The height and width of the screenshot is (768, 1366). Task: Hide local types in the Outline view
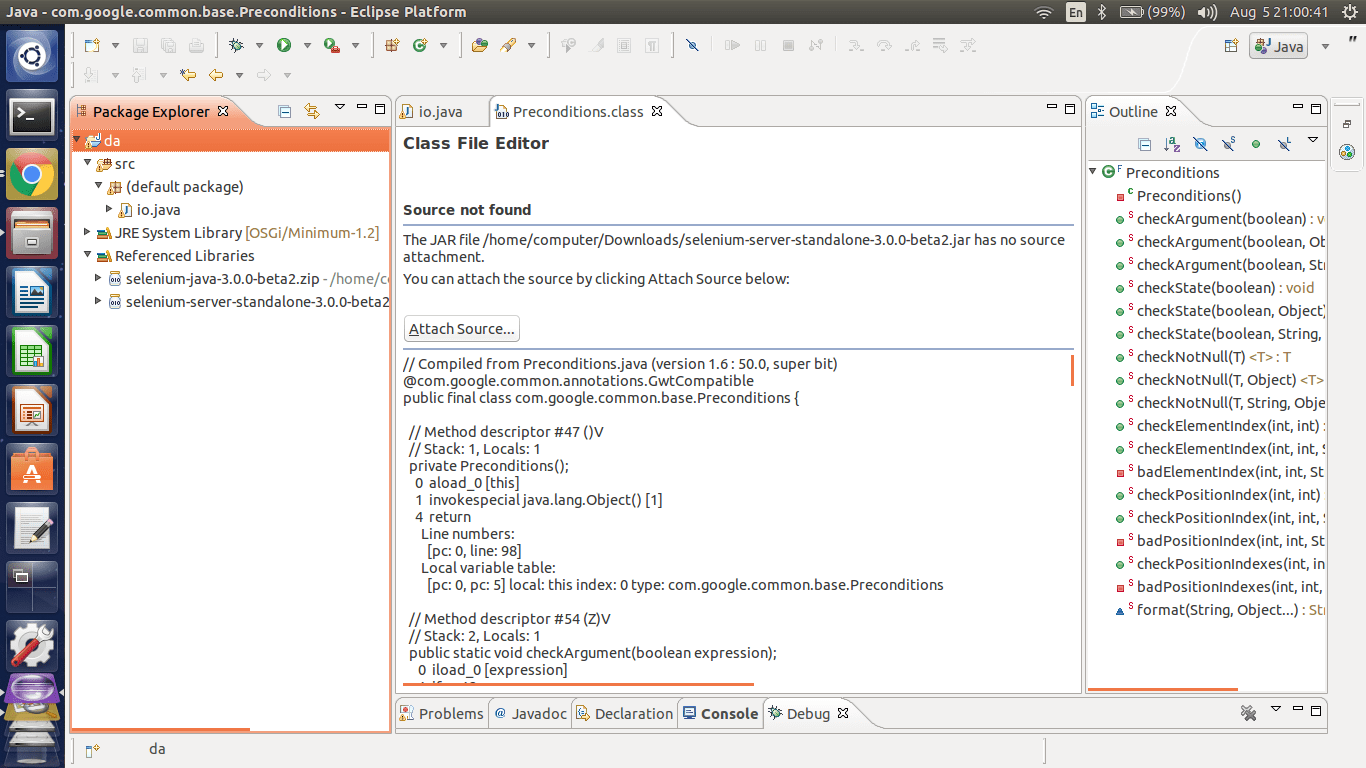(1284, 142)
